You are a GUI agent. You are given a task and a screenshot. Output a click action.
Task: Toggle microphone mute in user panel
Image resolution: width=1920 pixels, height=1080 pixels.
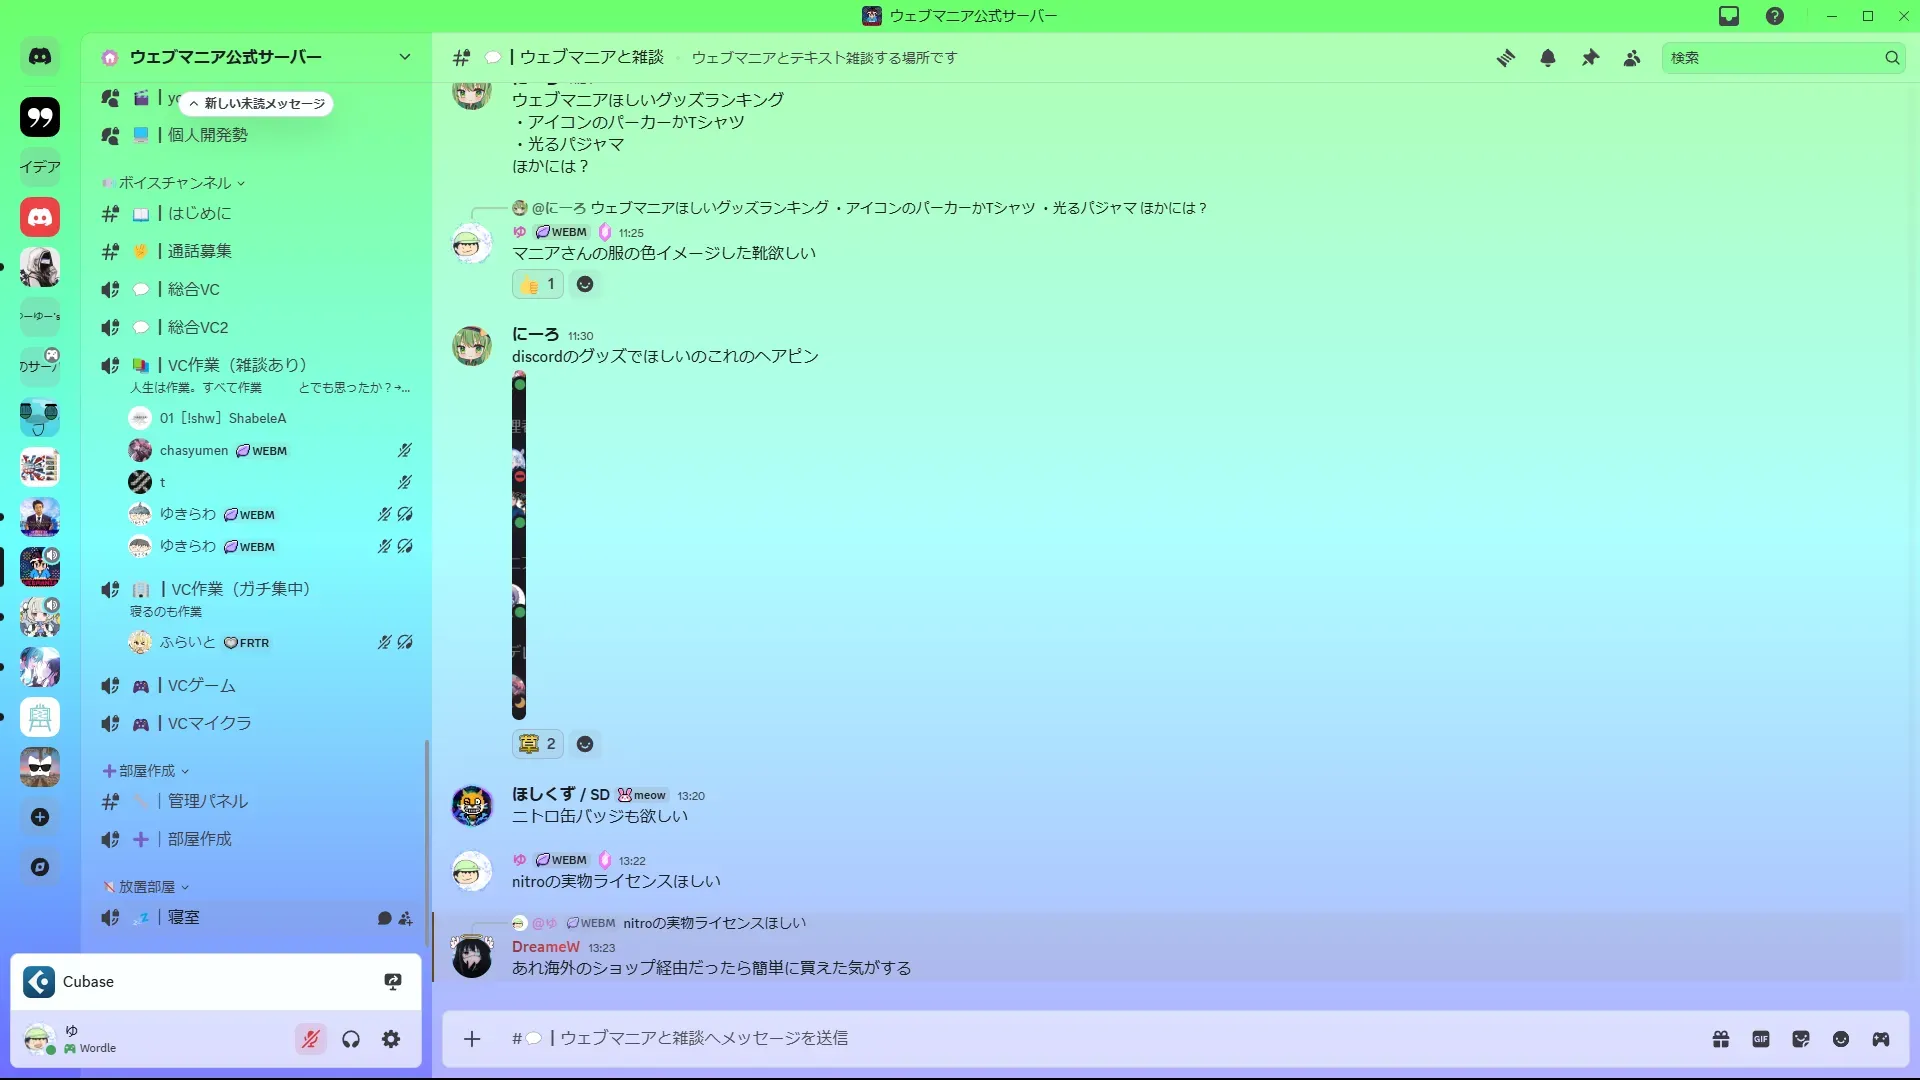pos(311,1039)
